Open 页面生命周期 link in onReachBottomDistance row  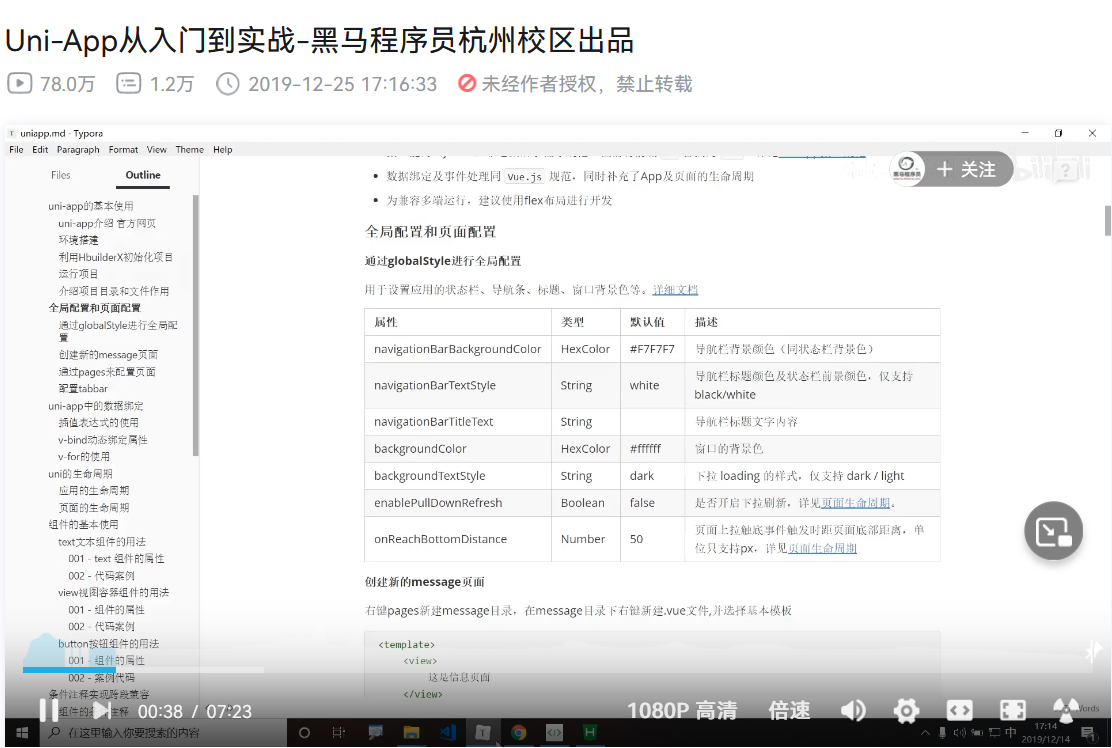pos(823,548)
